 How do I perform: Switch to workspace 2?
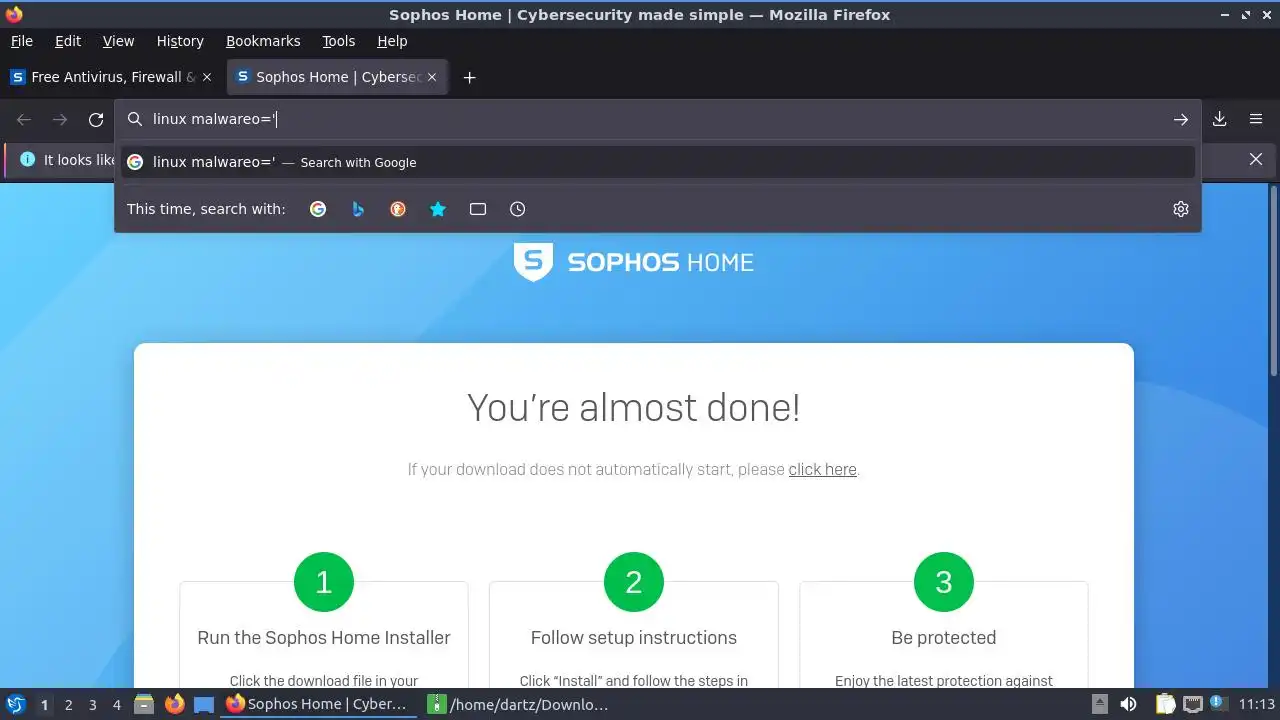coord(68,704)
